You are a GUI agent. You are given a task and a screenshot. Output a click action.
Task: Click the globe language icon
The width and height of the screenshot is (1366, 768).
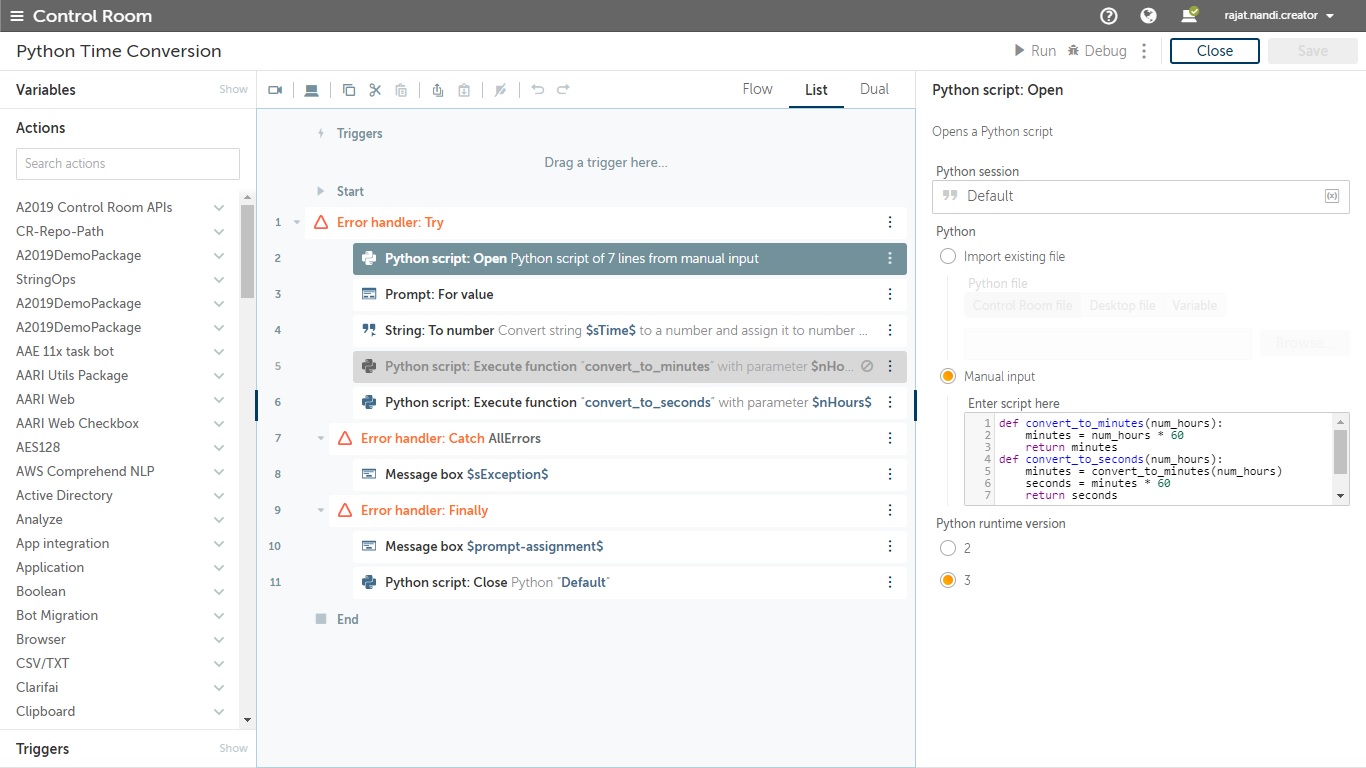tap(1148, 16)
